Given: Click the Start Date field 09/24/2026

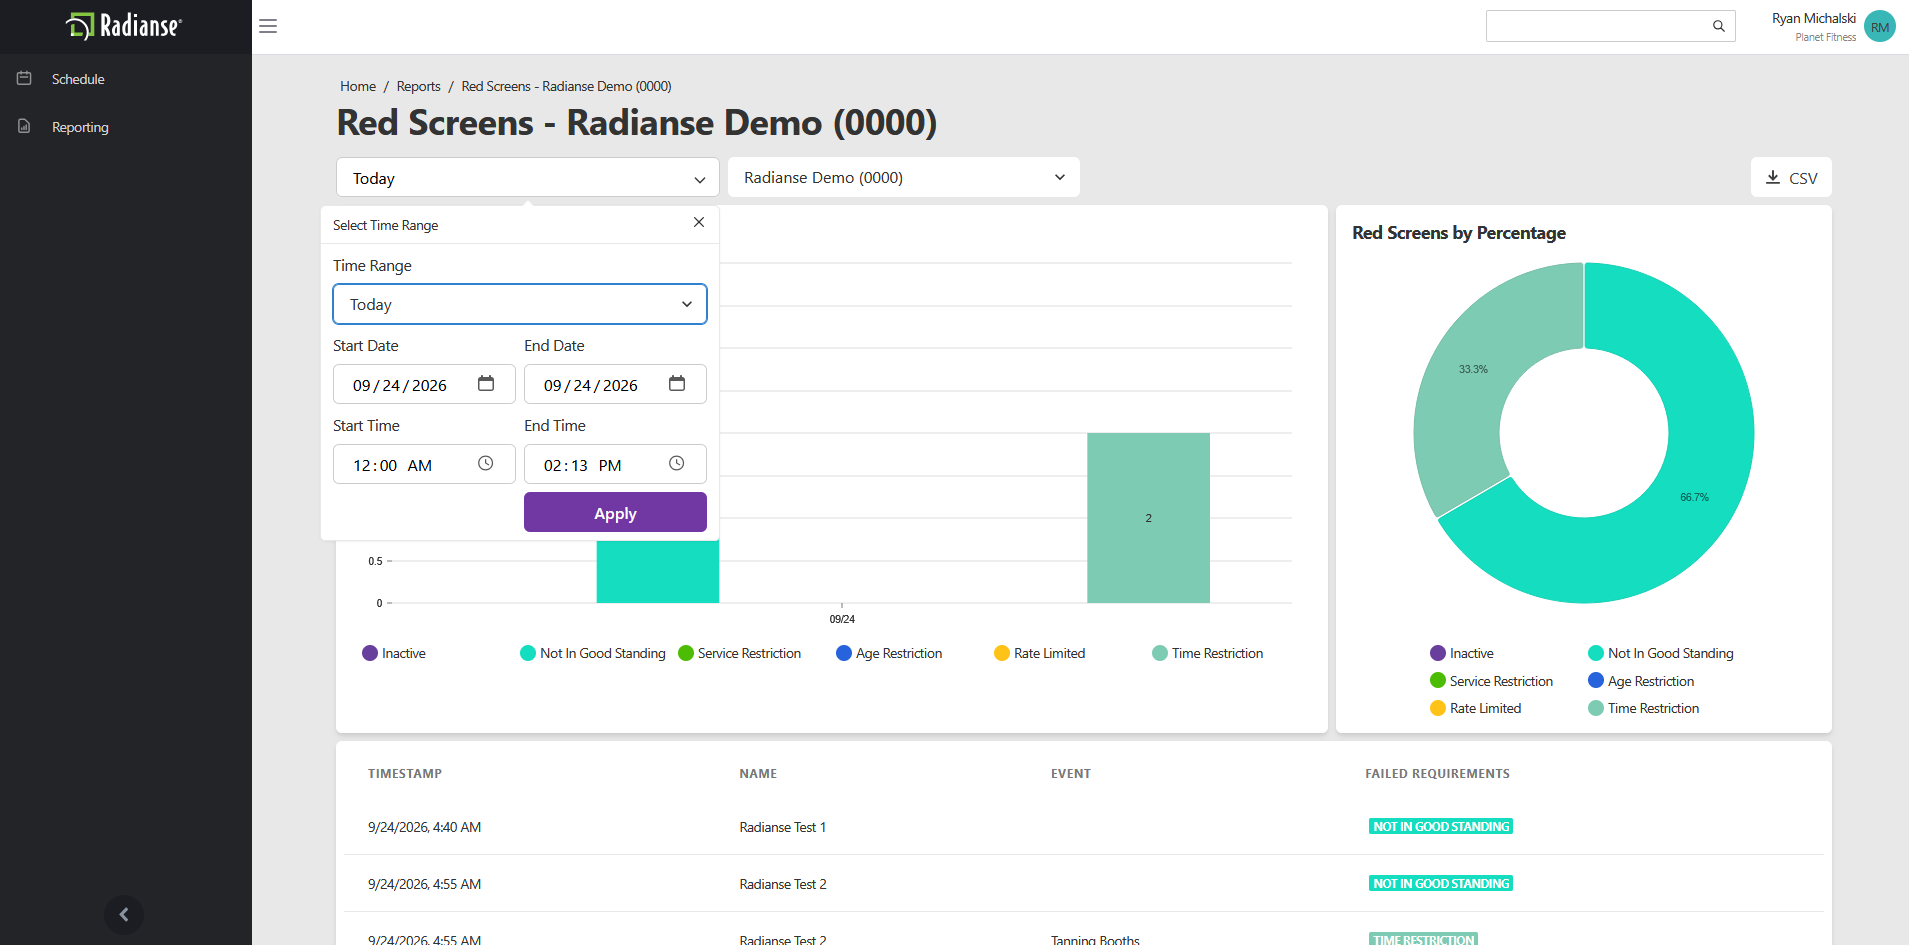Looking at the screenshot, I should point(424,384).
